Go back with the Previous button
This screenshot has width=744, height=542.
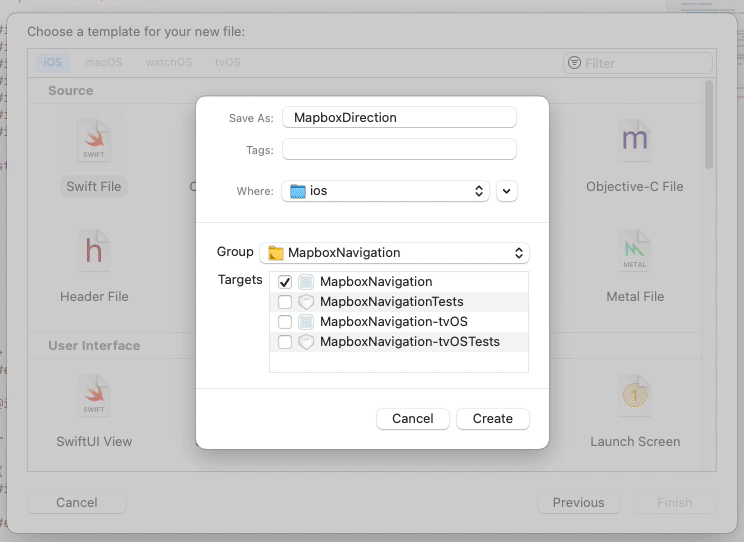pyautogui.click(x=578, y=503)
